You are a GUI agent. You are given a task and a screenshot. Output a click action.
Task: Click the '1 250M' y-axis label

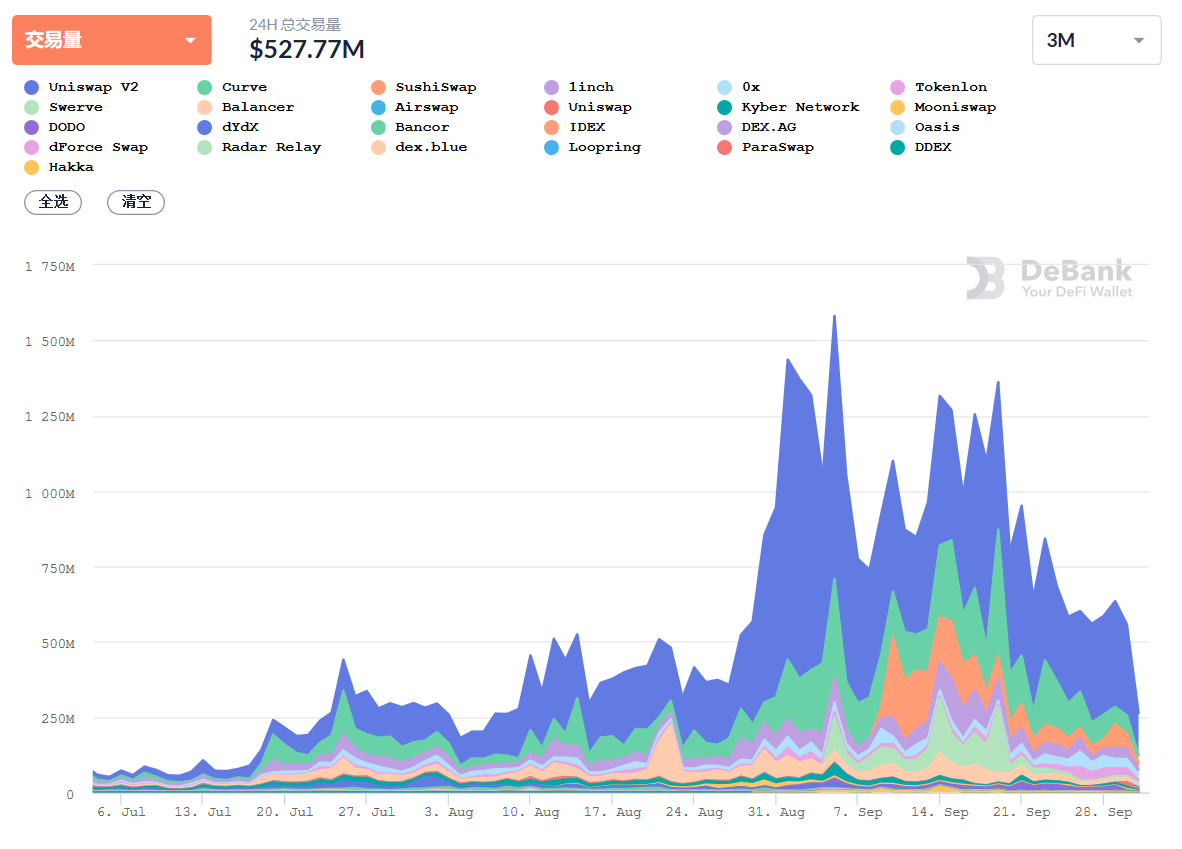click(50, 418)
